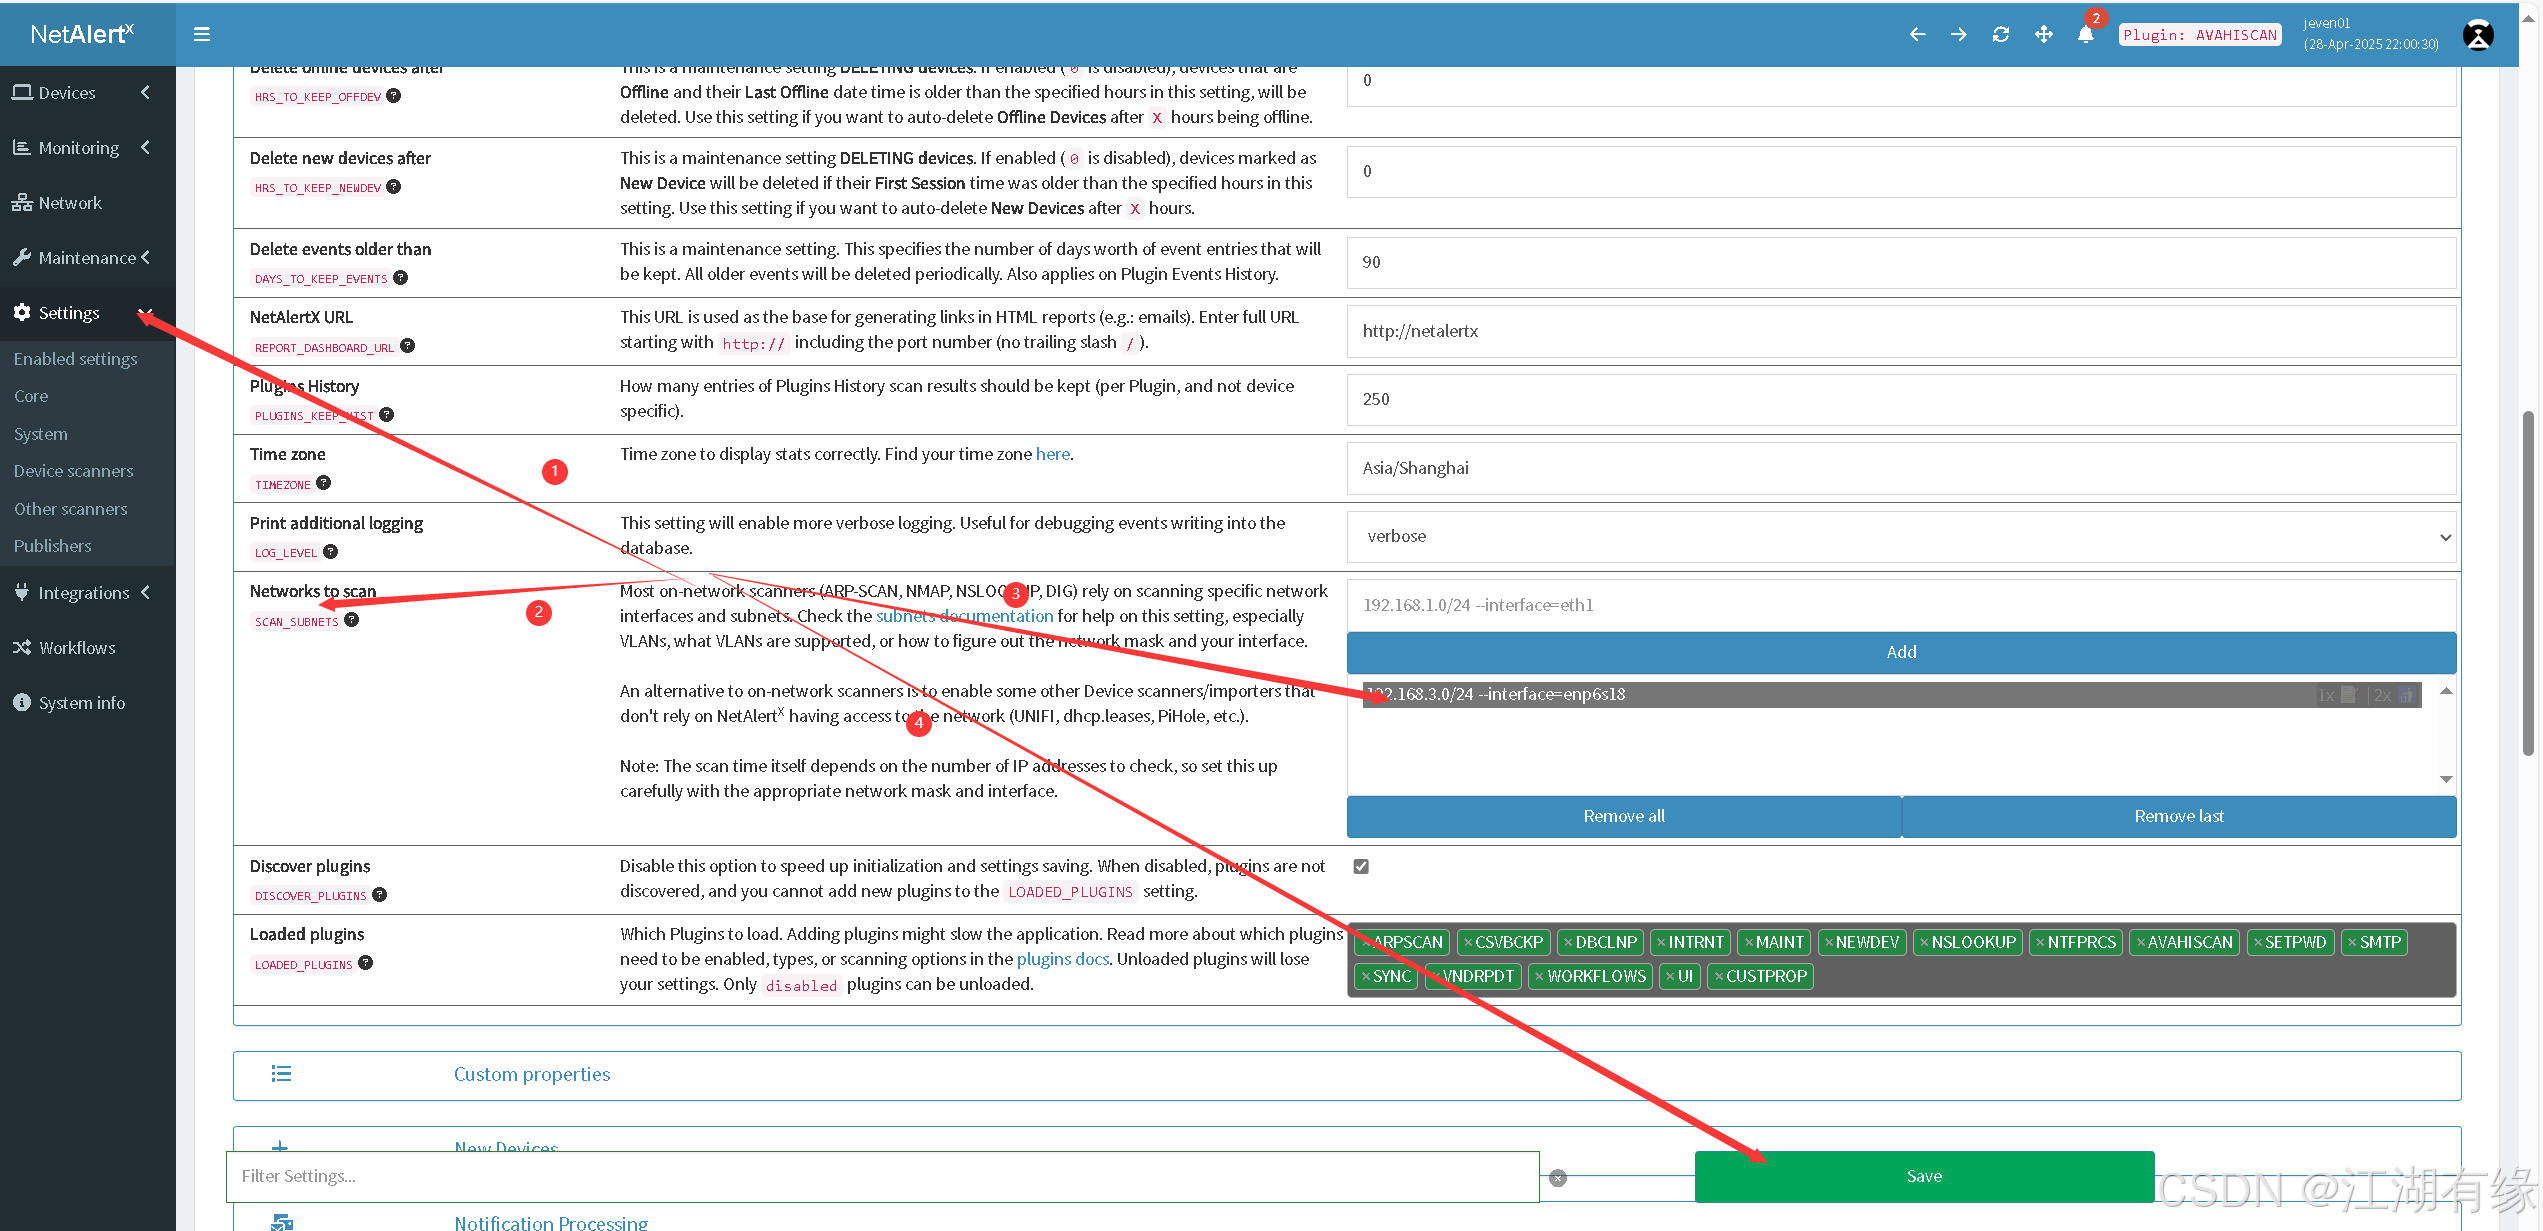Open help for PLUGINS_KEEP_HIST

[x=387, y=415]
